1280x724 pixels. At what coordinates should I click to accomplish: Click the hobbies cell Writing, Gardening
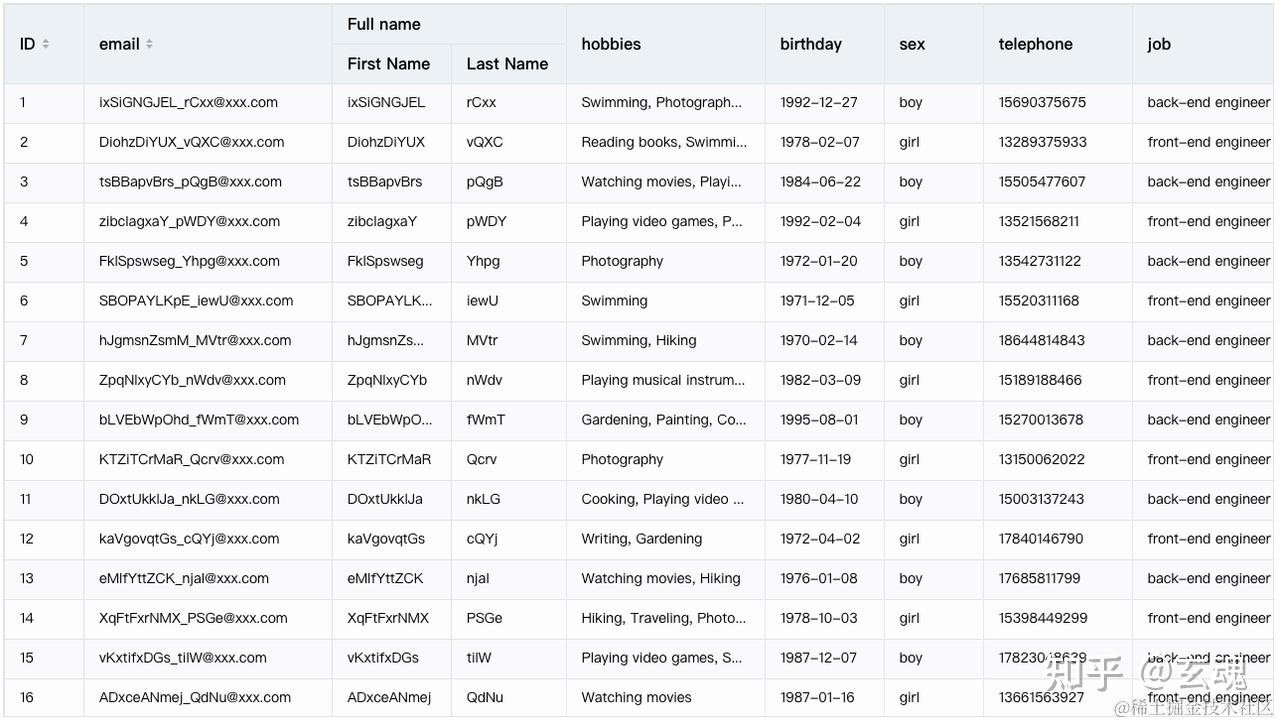(641, 539)
